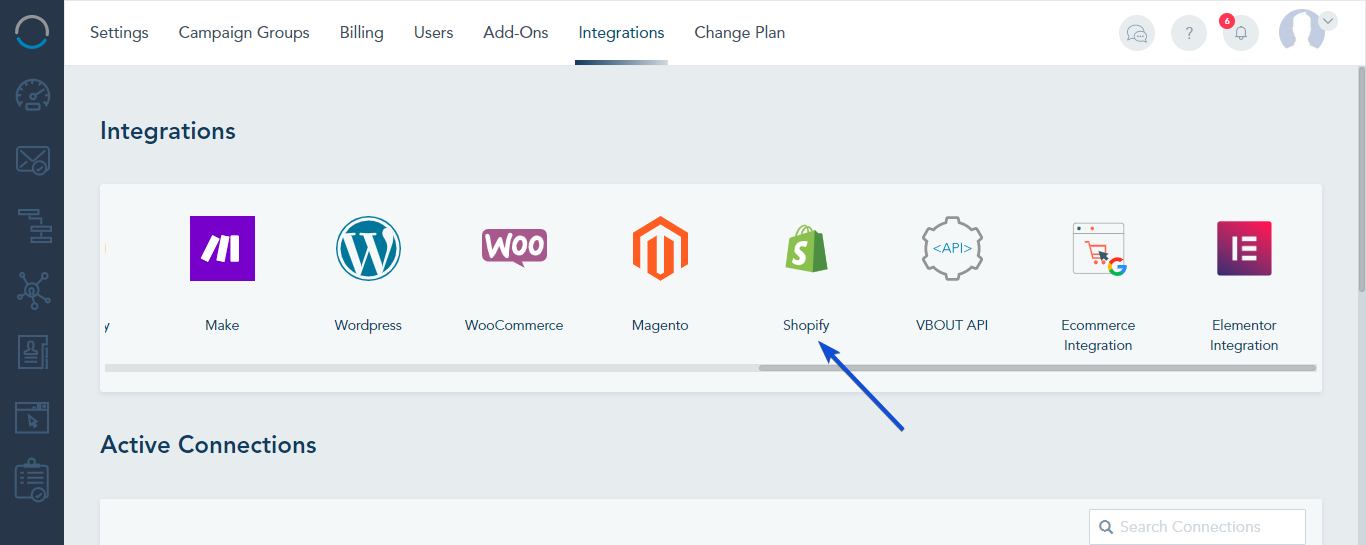The image size is (1366, 545).
Task: Open the social media network icon in the sidebar
Action: coord(32,290)
